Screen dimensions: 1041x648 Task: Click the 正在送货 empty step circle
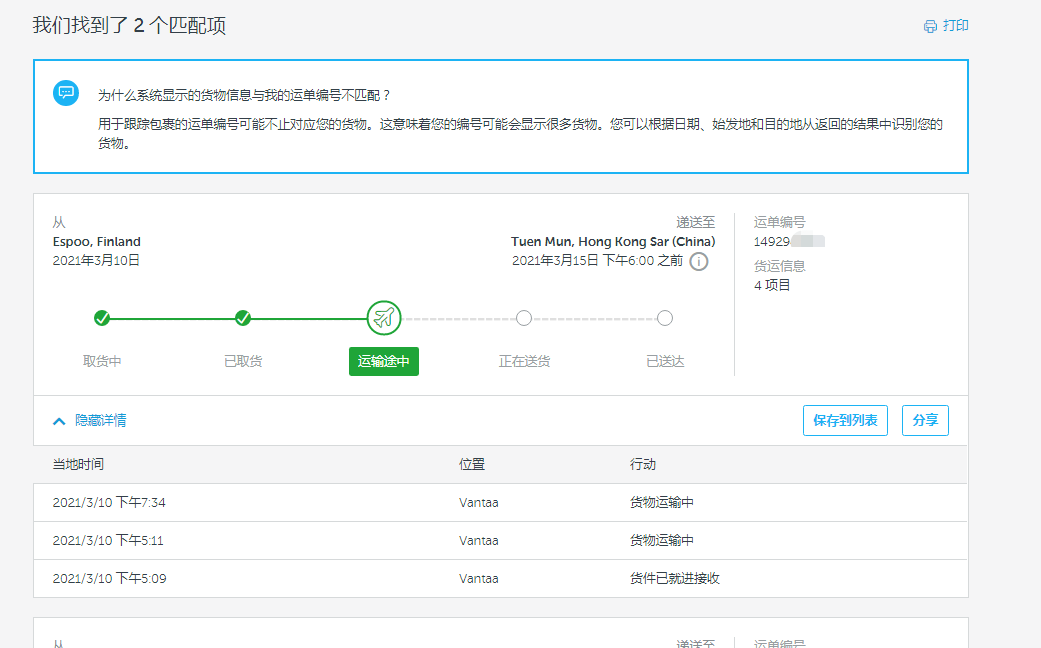point(524,318)
